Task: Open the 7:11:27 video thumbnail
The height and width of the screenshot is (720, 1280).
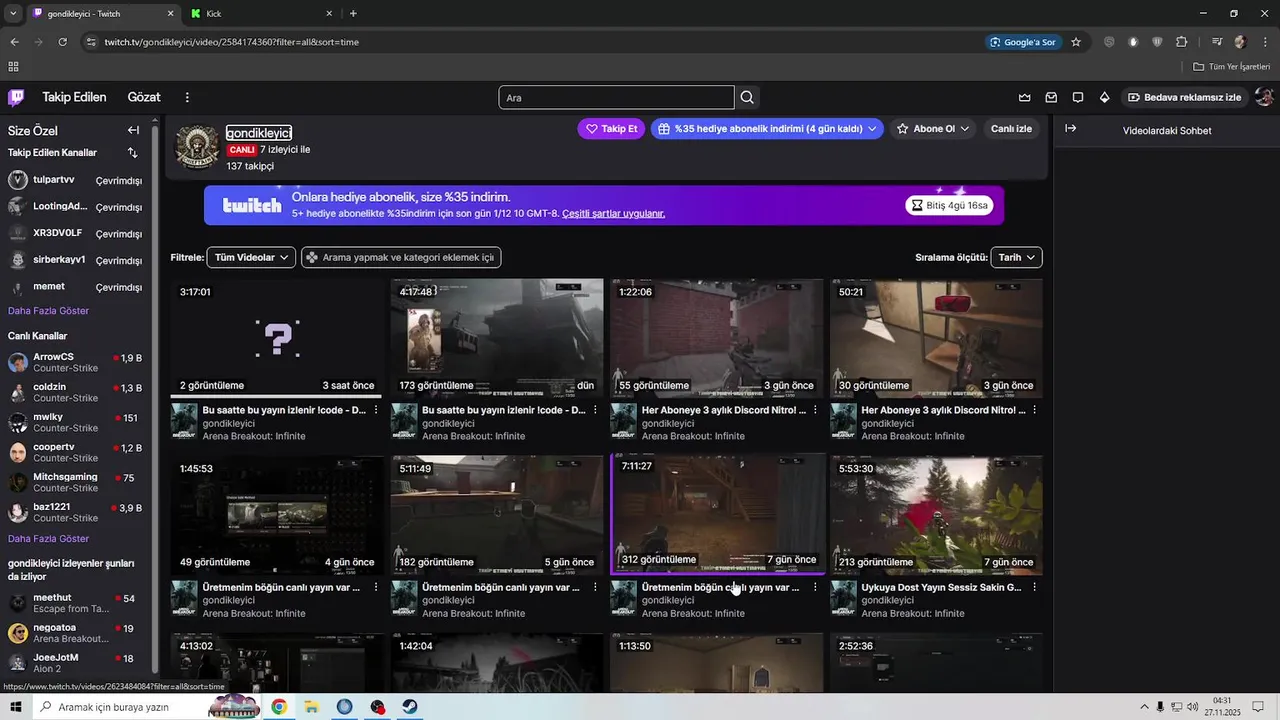Action: pyautogui.click(x=718, y=514)
